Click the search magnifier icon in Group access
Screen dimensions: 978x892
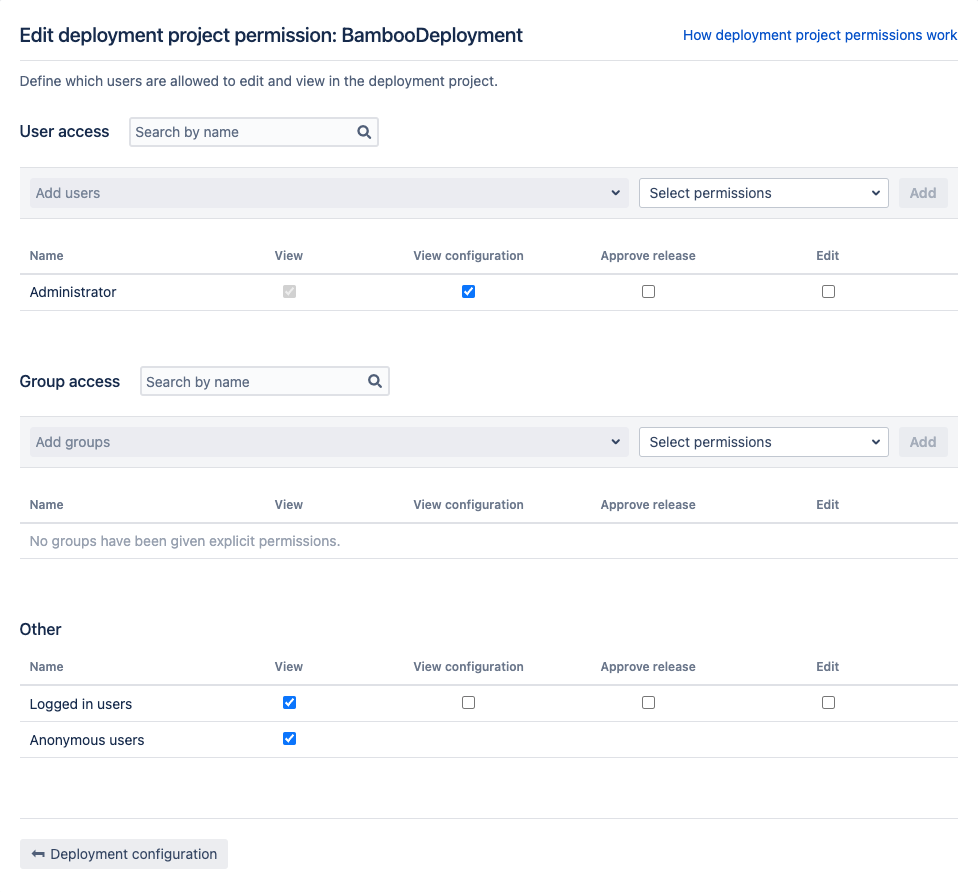tap(375, 381)
